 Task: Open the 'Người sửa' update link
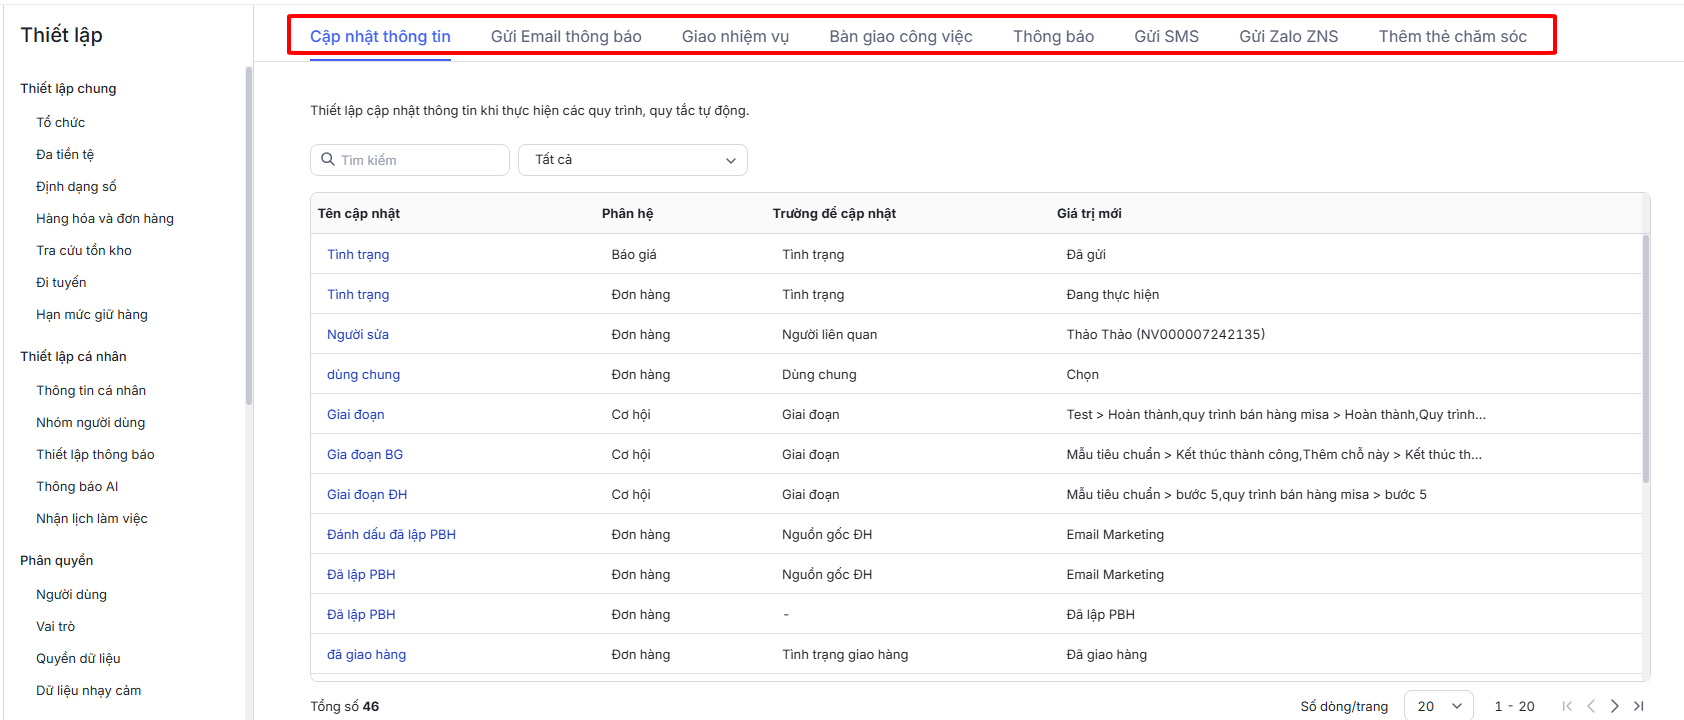[x=358, y=334]
